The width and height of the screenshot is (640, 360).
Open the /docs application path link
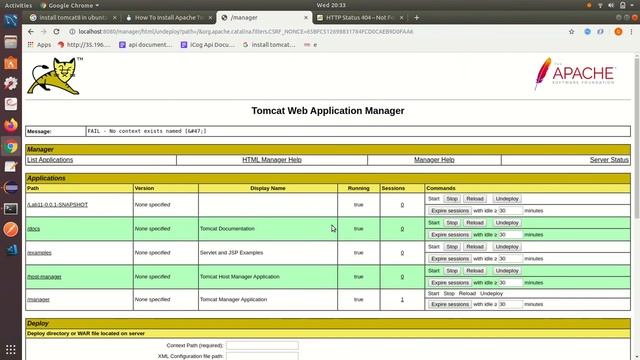[x=33, y=229]
